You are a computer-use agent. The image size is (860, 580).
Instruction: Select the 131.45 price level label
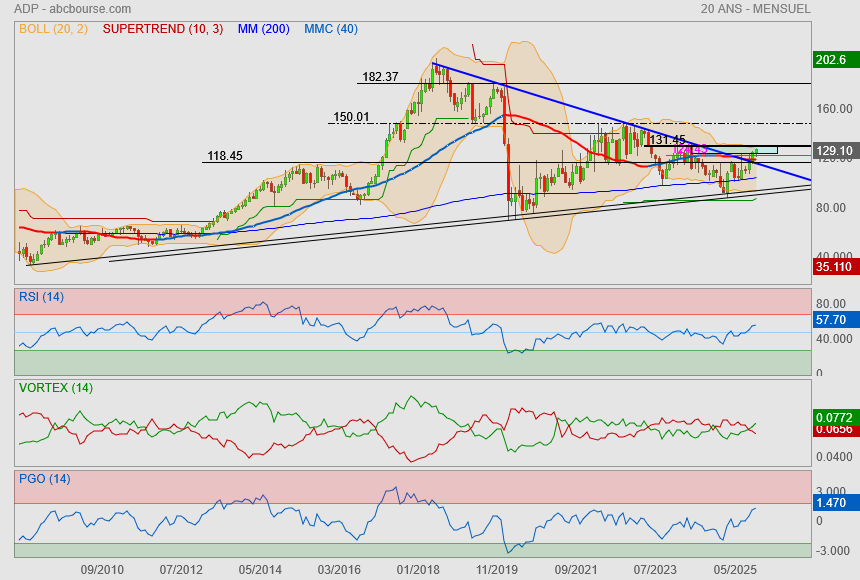point(667,140)
